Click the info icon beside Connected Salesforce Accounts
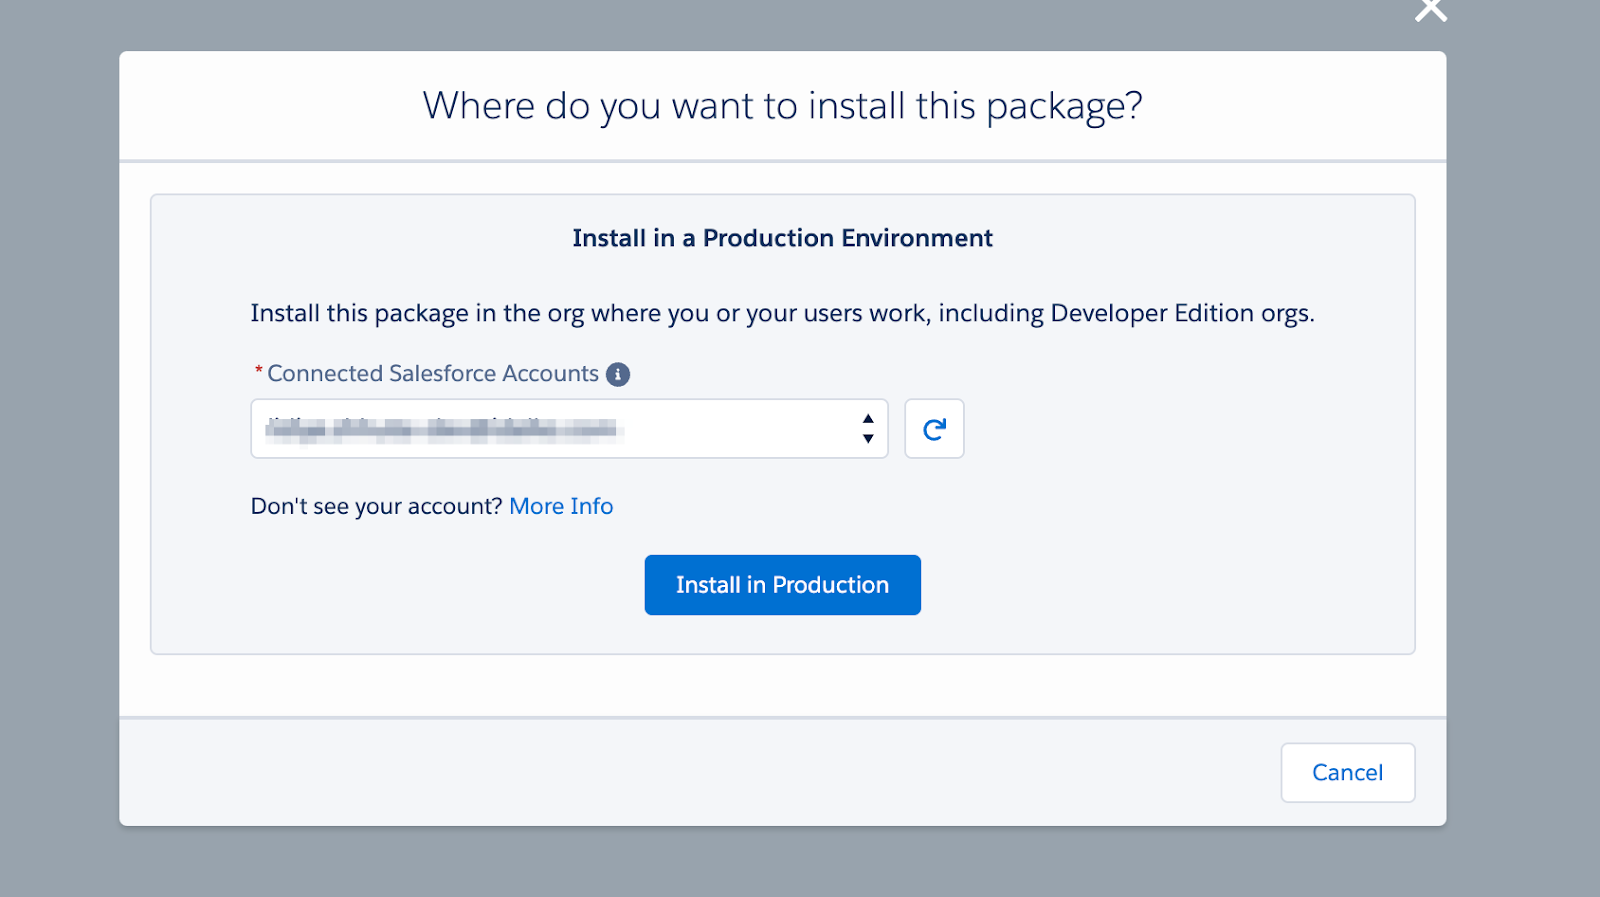This screenshot has height=897, width=1600. [618, 374]
